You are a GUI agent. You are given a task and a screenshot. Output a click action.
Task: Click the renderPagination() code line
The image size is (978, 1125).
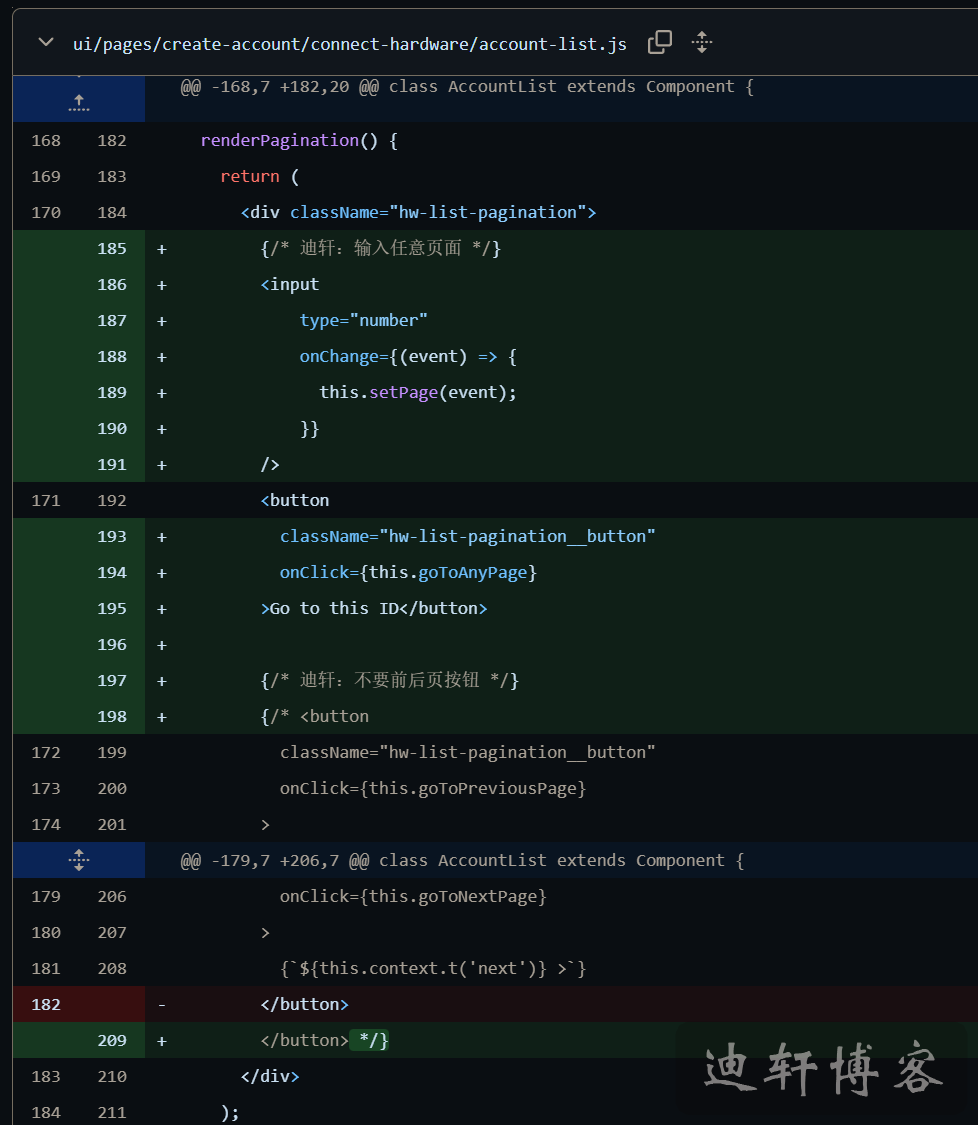[299, 141]
